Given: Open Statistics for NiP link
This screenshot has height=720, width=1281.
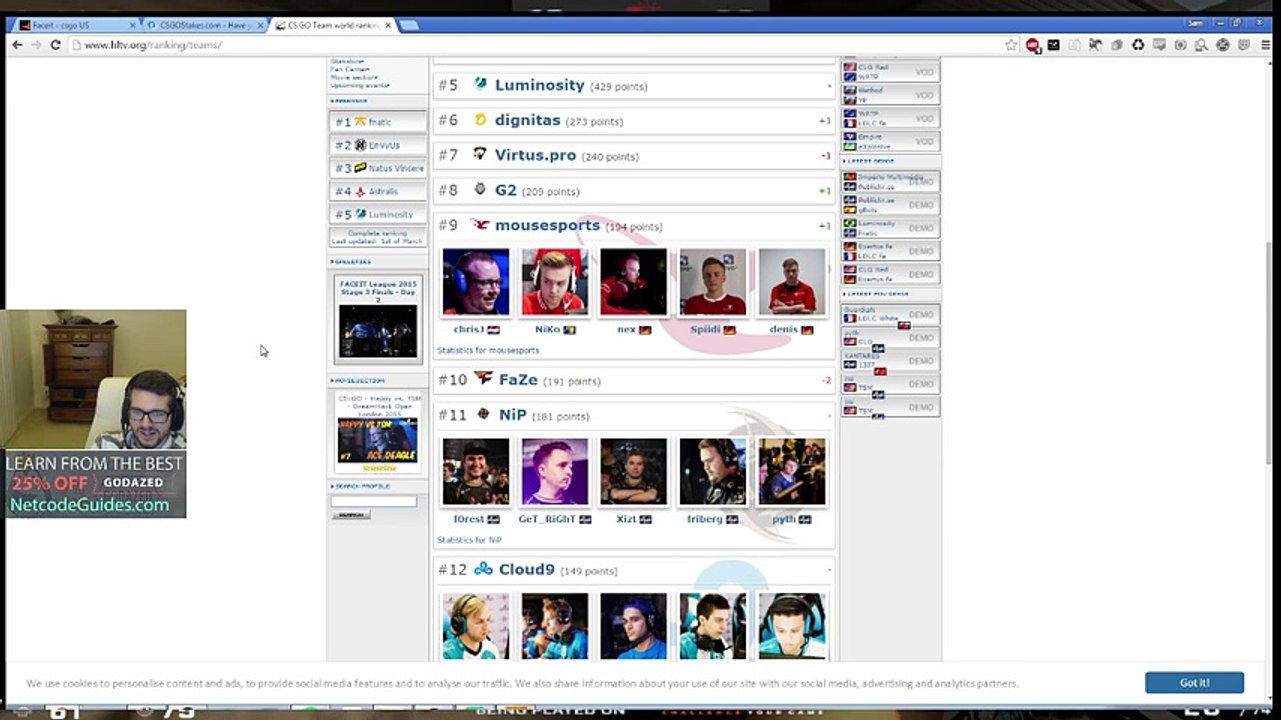Looking at the screenshot, I should 469,540.
